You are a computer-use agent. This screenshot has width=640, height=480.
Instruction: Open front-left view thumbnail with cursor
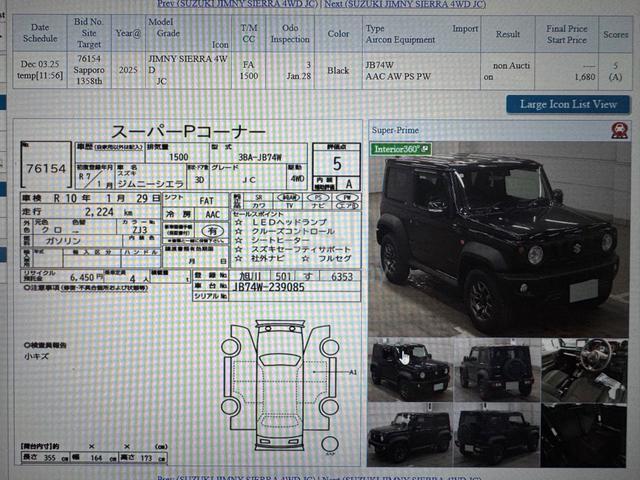411,370
